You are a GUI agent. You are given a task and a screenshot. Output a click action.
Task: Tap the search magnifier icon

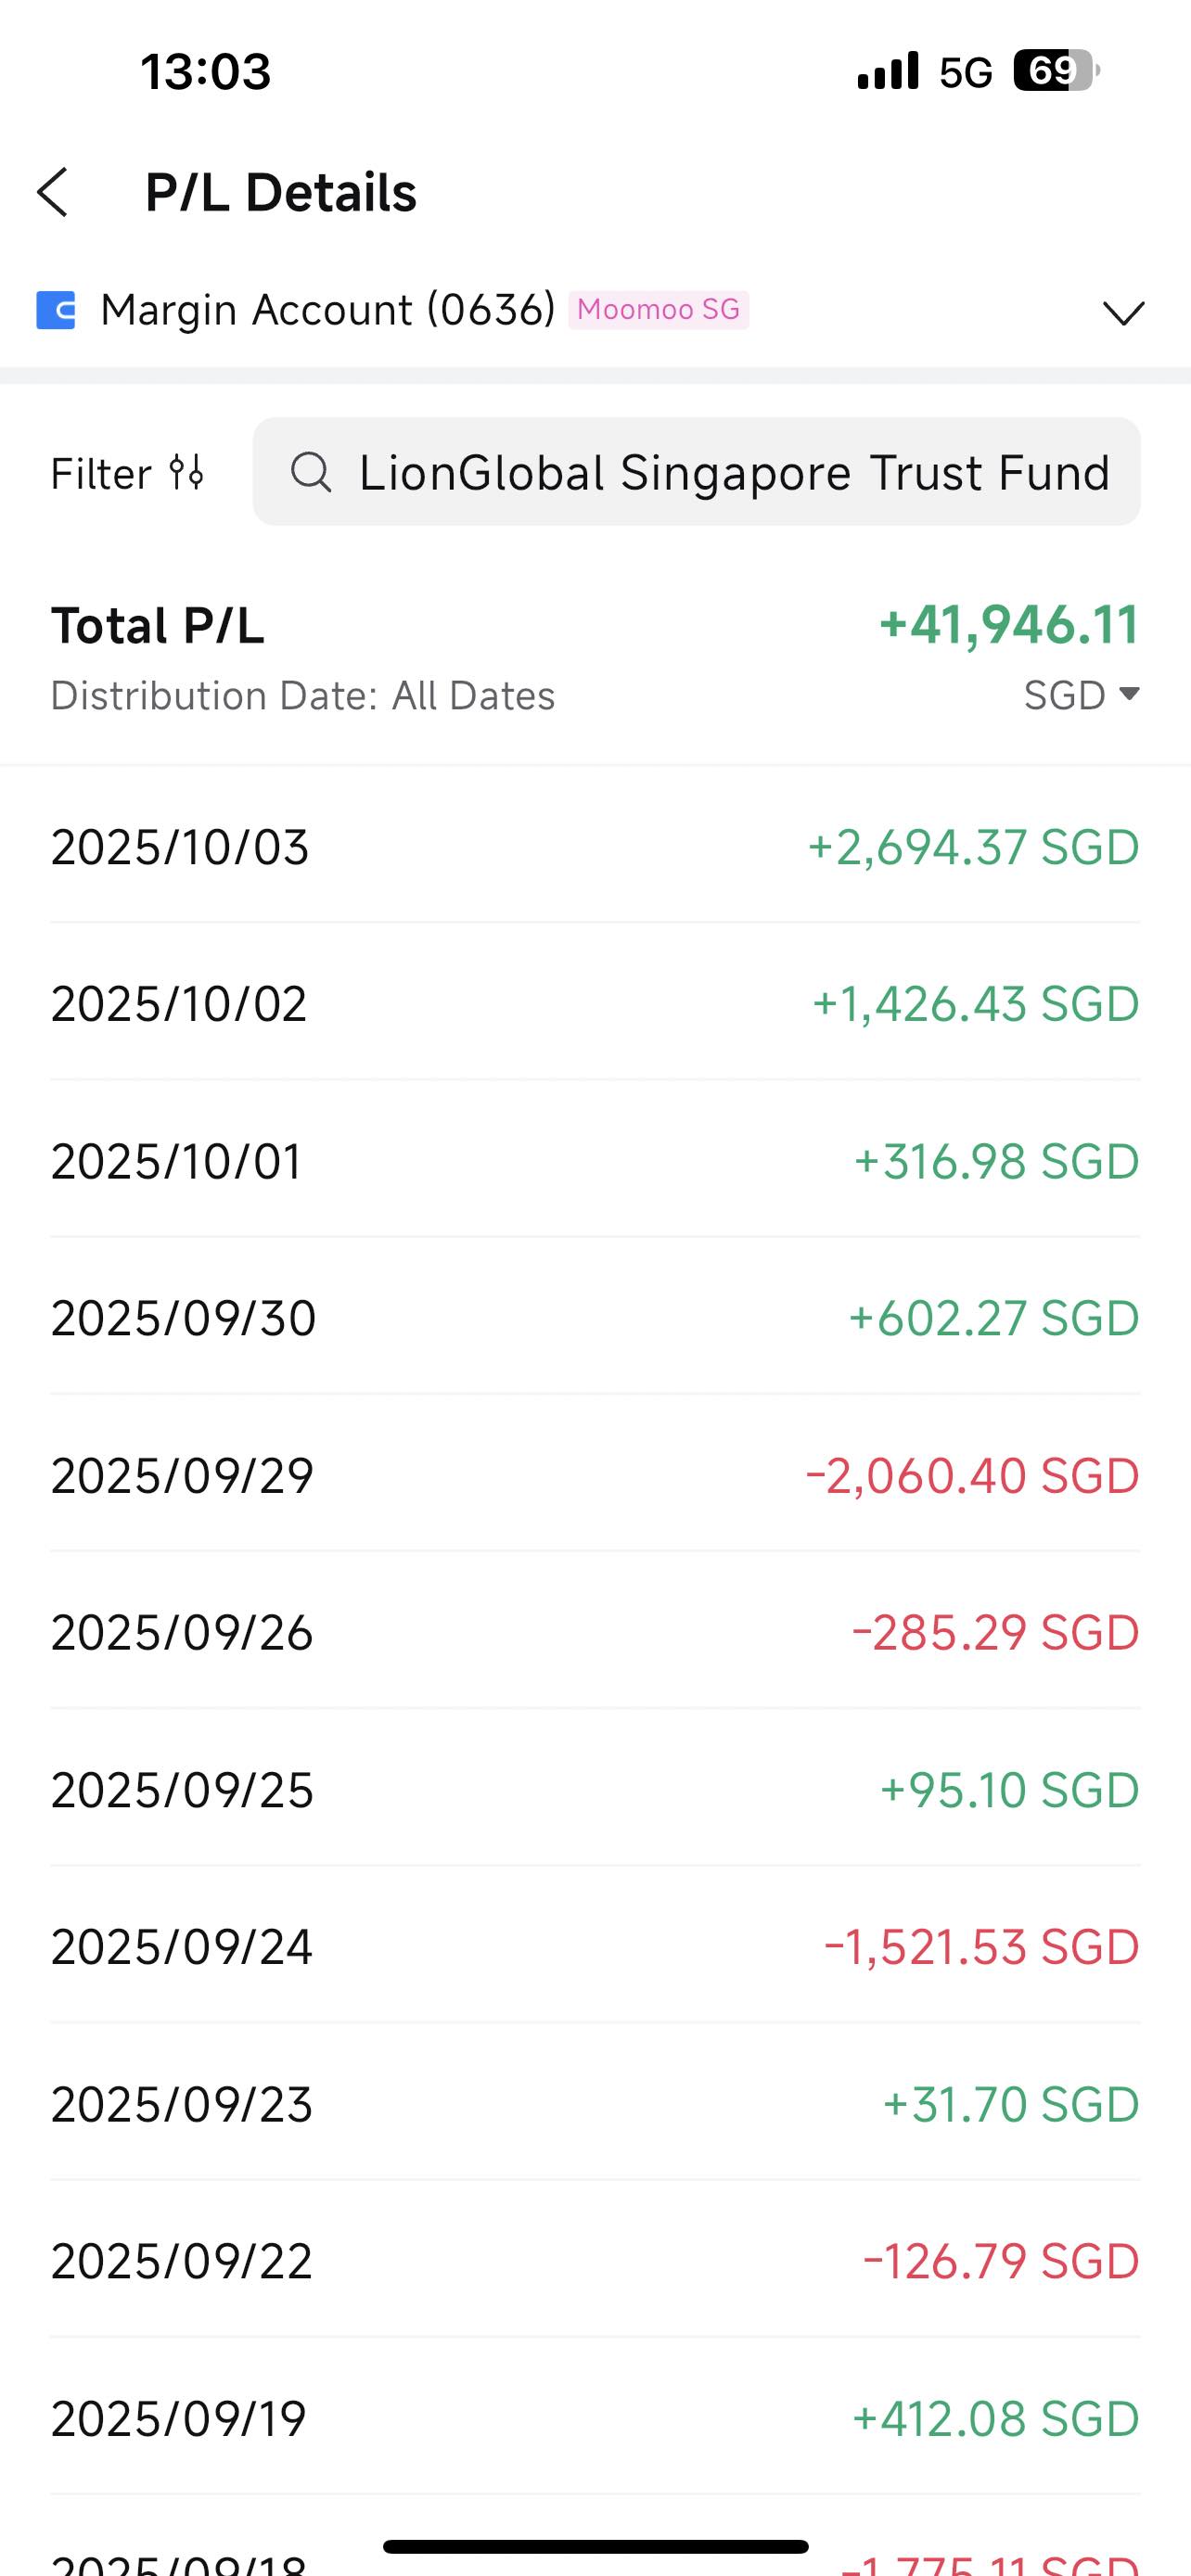coord(311,472)
